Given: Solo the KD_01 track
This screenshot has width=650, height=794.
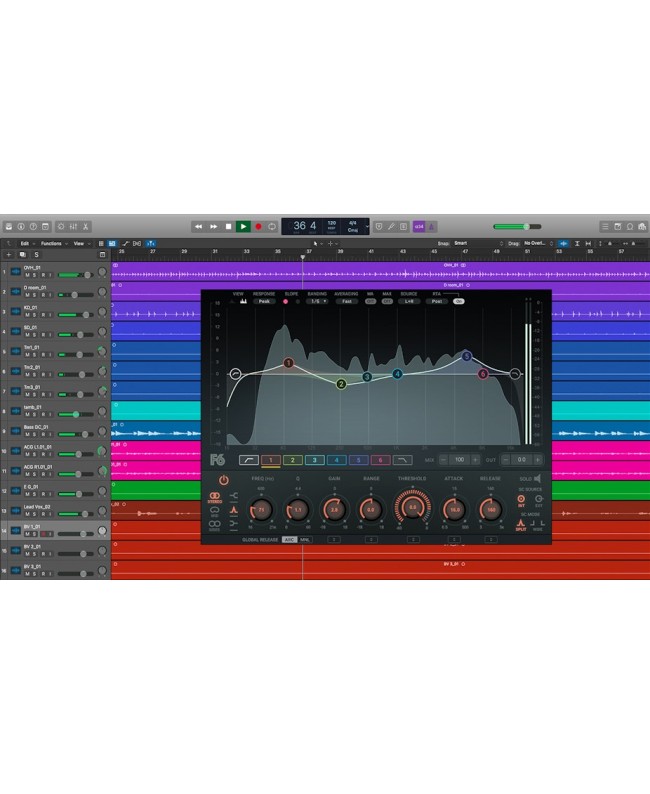Looking at the screenshot, I should coord(34,315).
